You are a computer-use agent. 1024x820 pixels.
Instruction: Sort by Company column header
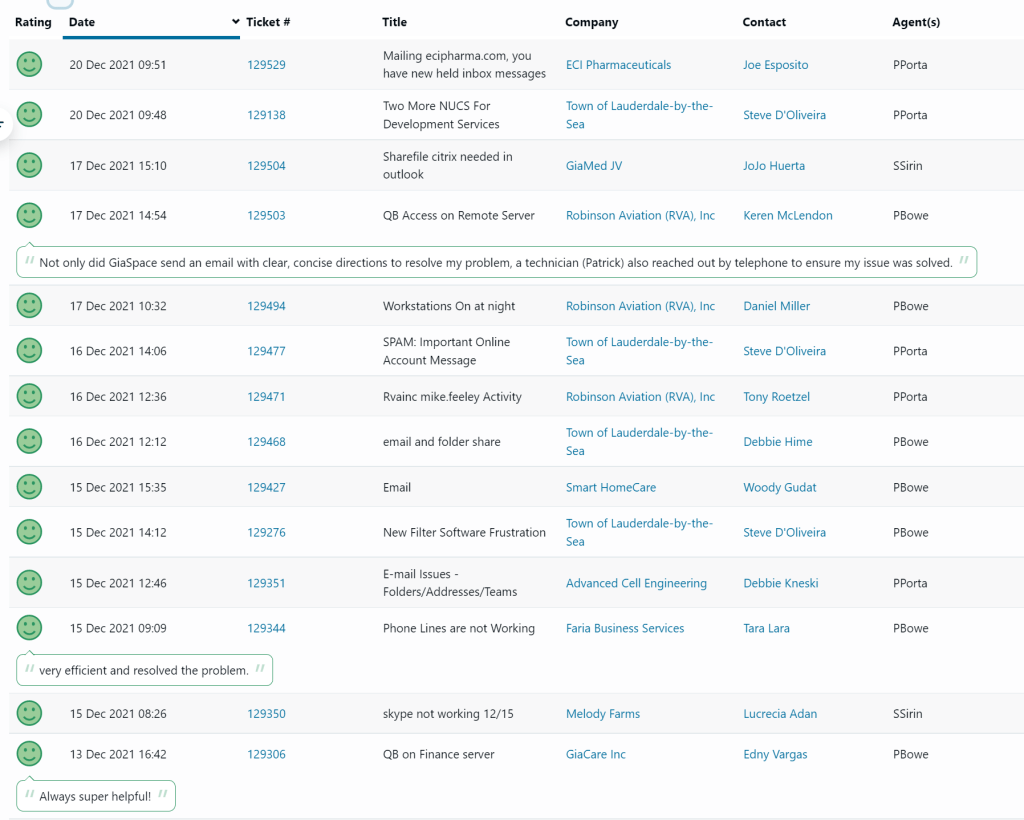pyautogui.click(x=591, y=22)
